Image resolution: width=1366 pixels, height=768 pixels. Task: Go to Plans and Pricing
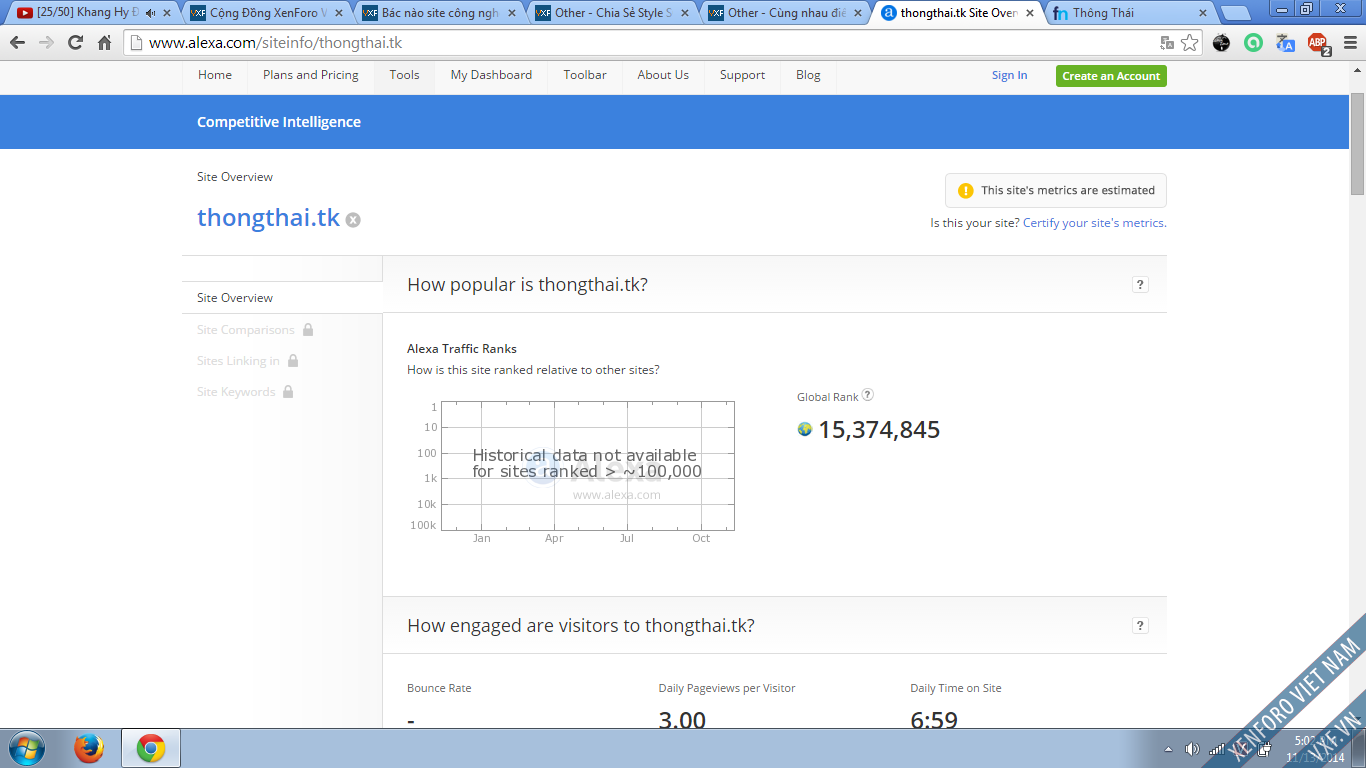(311, 75)
